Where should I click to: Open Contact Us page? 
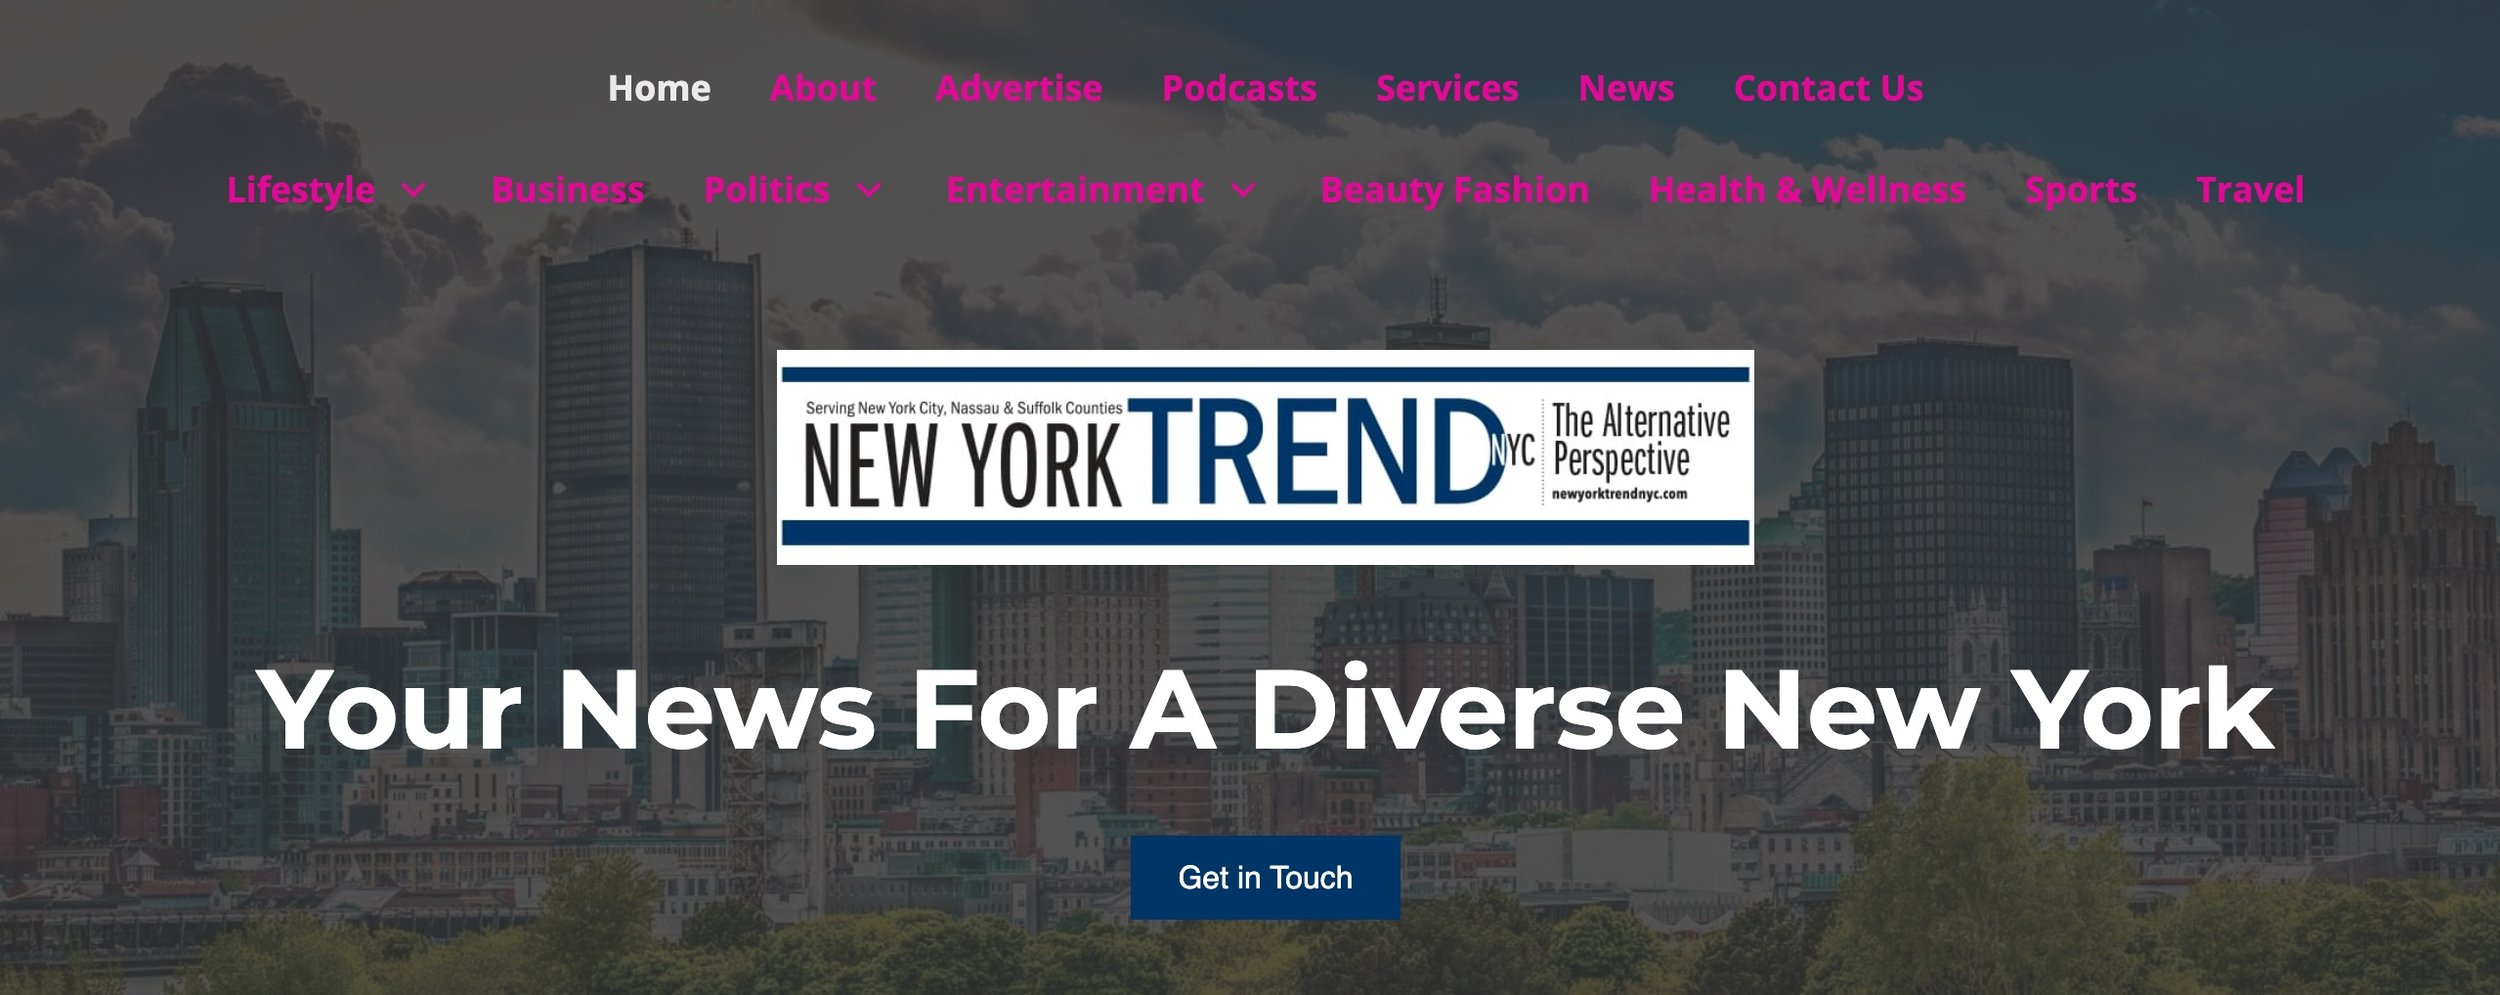coord(1828,88)
